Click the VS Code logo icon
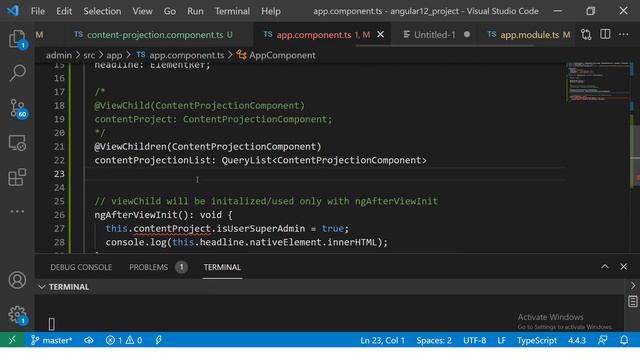 [13, 11]
